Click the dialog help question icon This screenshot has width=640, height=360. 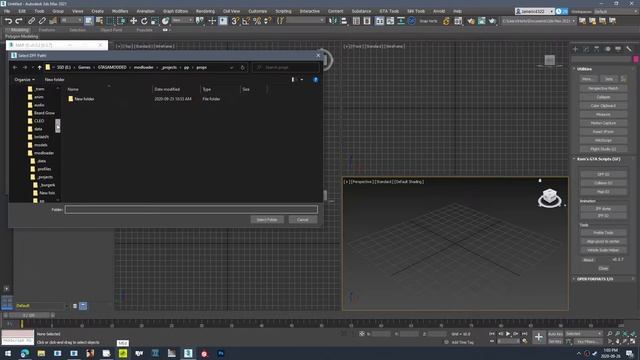point(316,80)
